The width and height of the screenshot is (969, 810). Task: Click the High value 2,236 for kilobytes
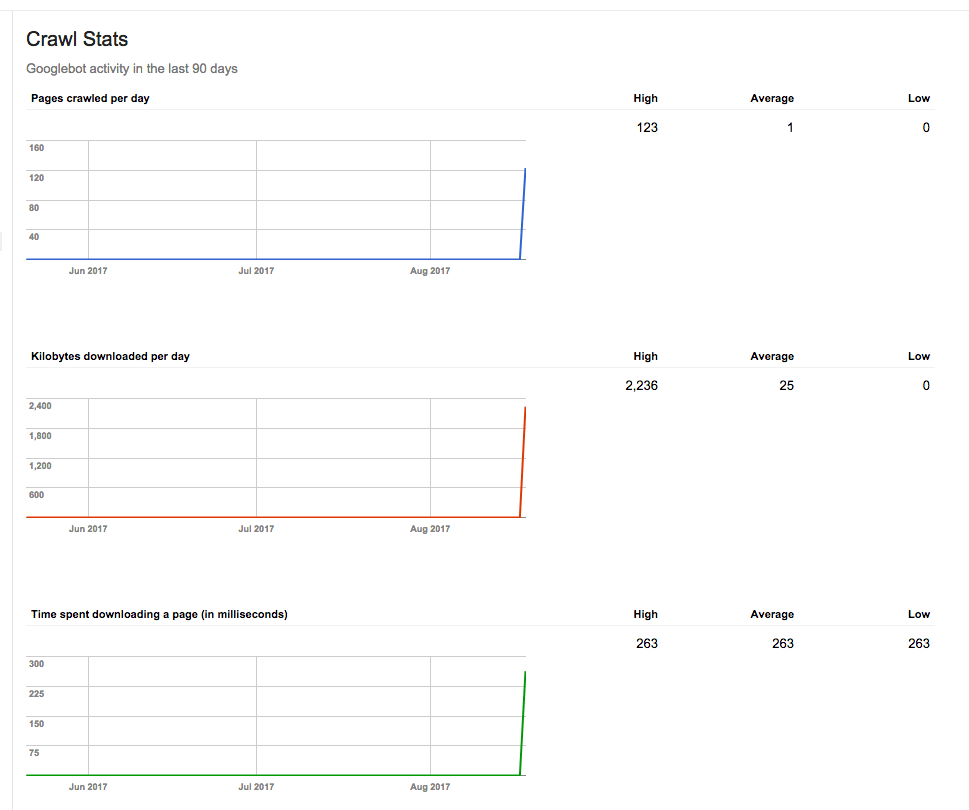pyautogui.click(x=641, y=386)
